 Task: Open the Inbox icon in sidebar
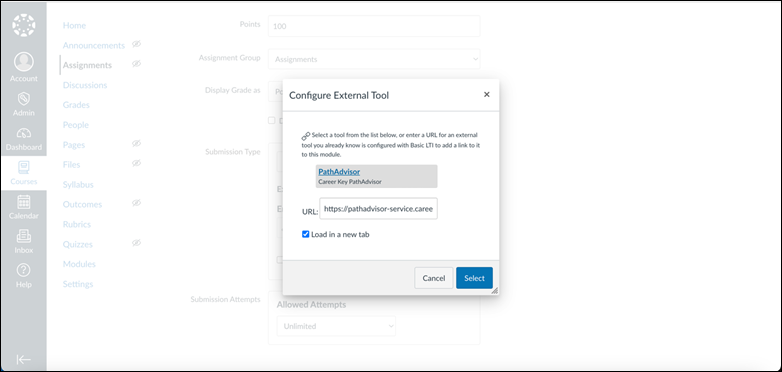click(23, 236)
